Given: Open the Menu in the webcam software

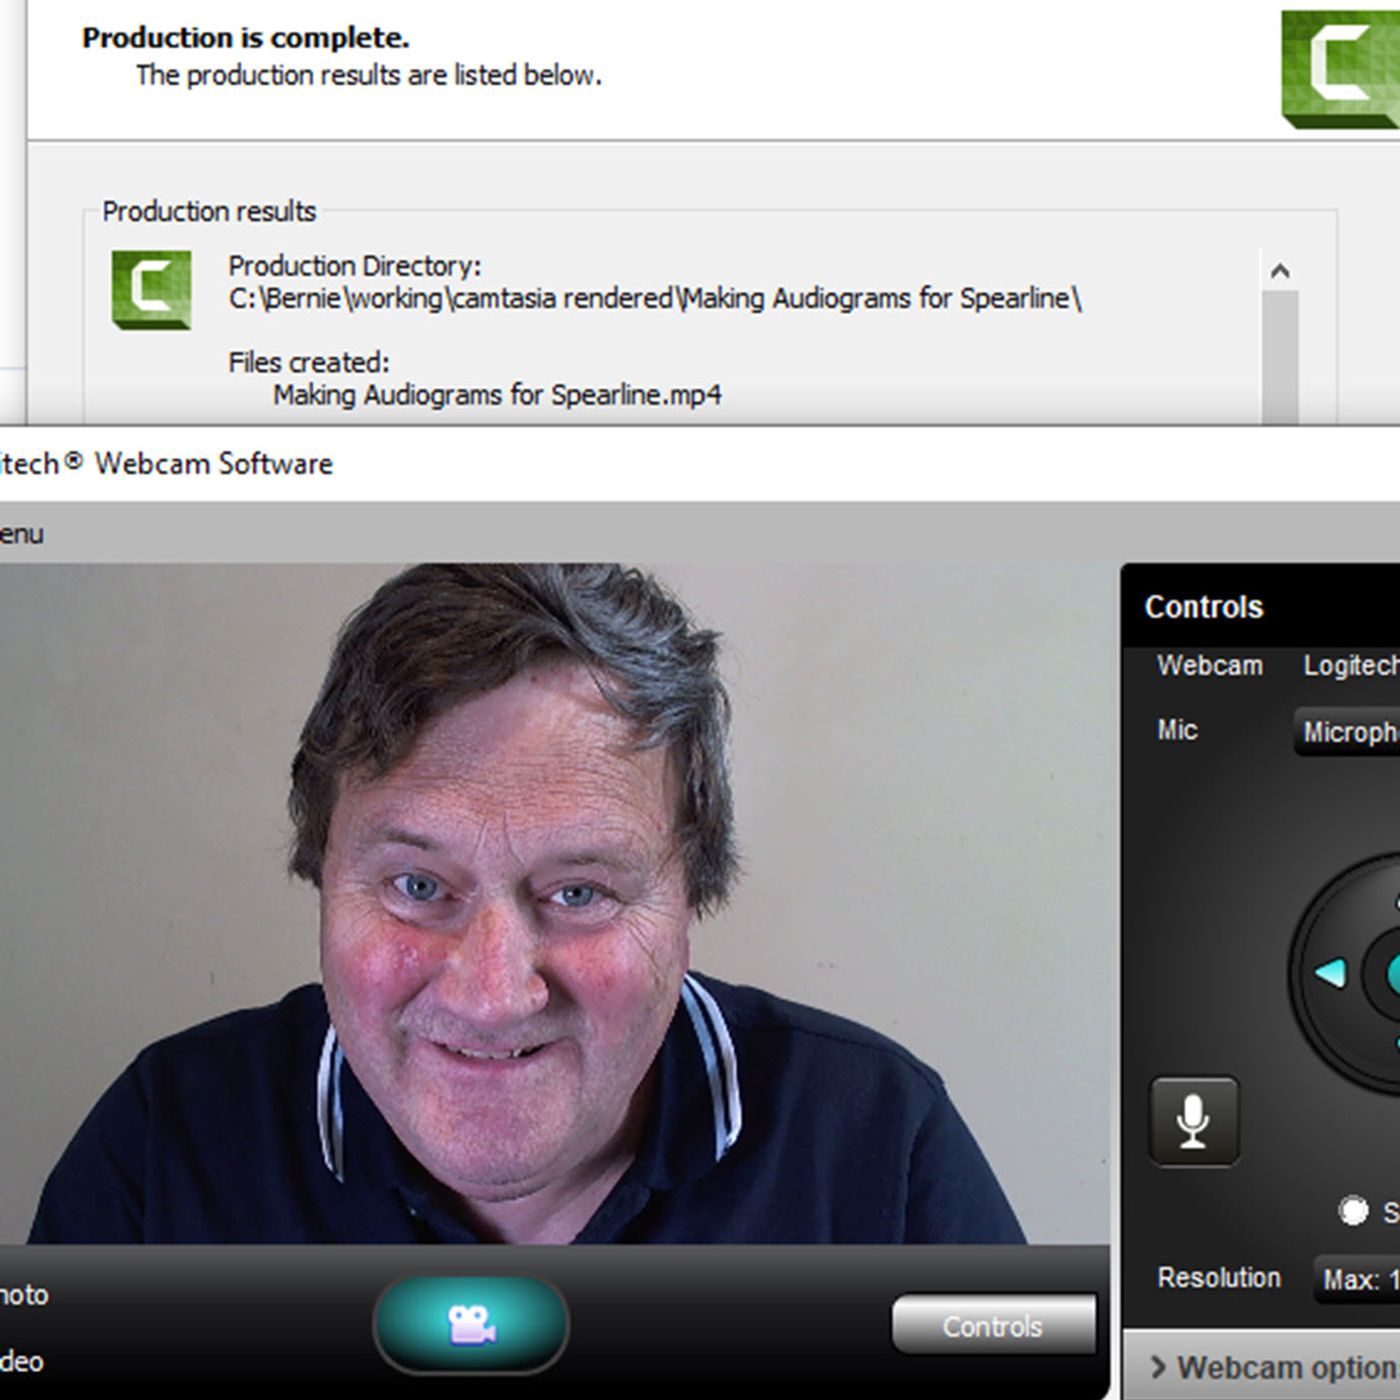Looking at the screenshot, I should [x=20, y=534].
